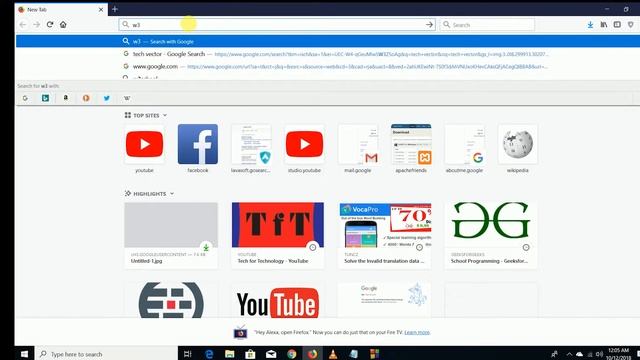Open VLC media player from the taskbar
The width and height of the screenshot is (640, 360).
[x=333, y=354]
